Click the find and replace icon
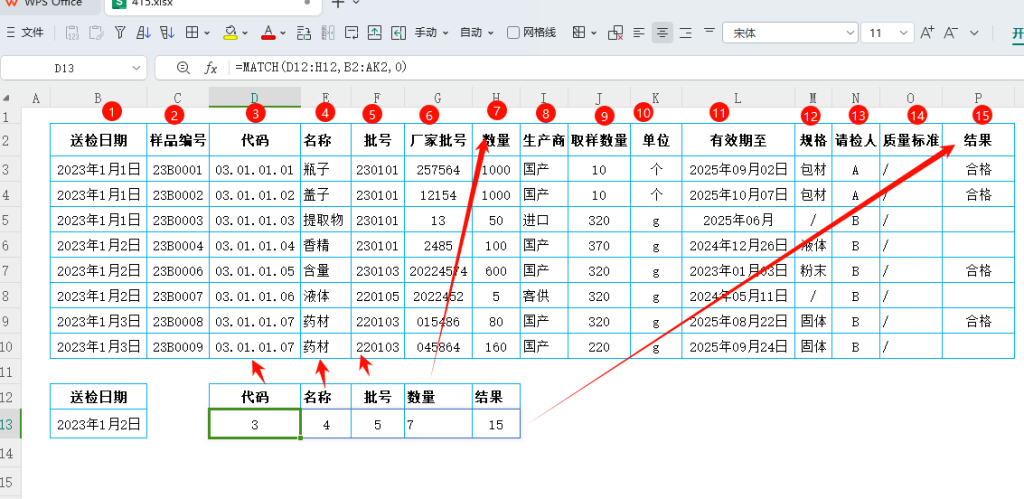Screen dimensions: 1024x499 click(x=304, y=33)
